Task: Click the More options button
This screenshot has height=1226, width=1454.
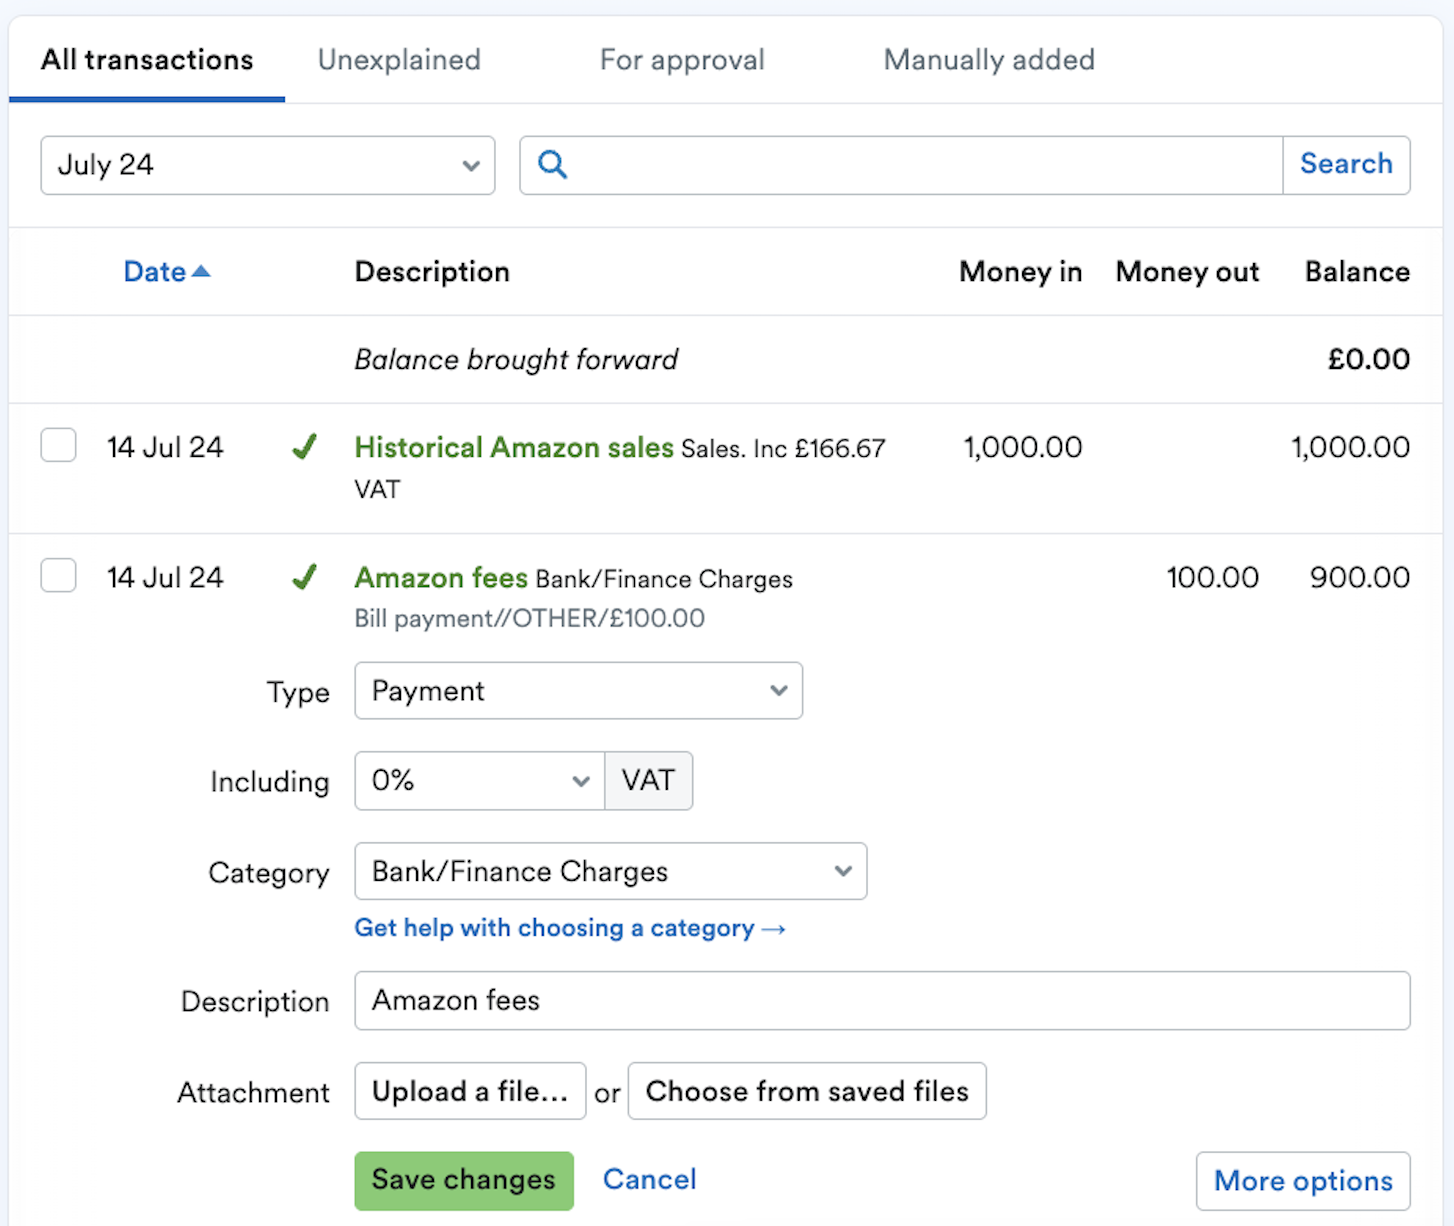Action: (x=1303, y=1181)
